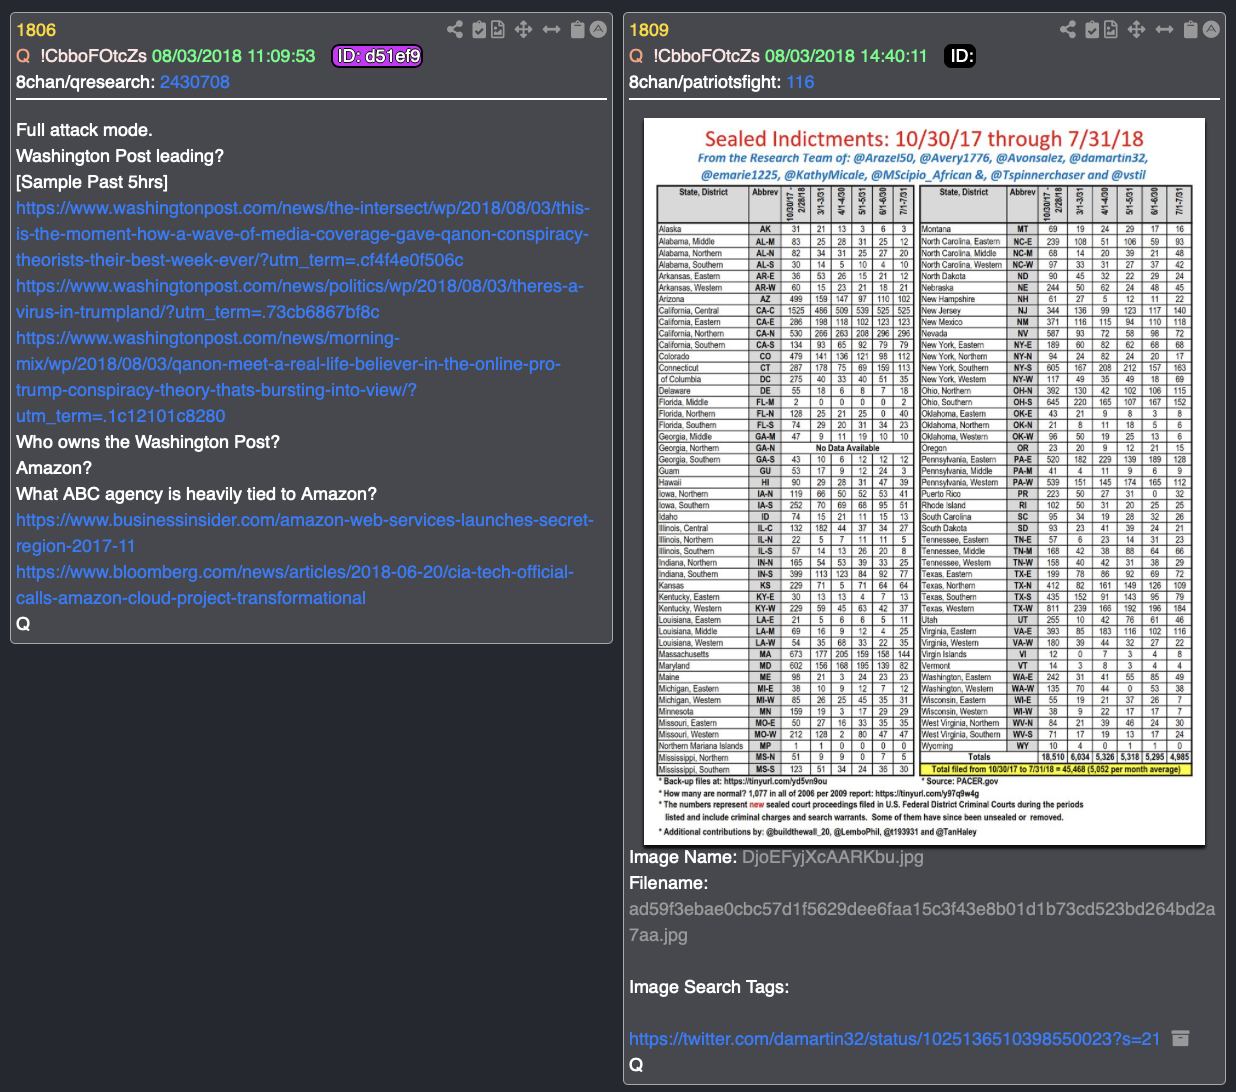Open the 2430708 qresearch post link
Image resolution: width=1236 pixels, height=1092 pixels.
pos(195,82)
